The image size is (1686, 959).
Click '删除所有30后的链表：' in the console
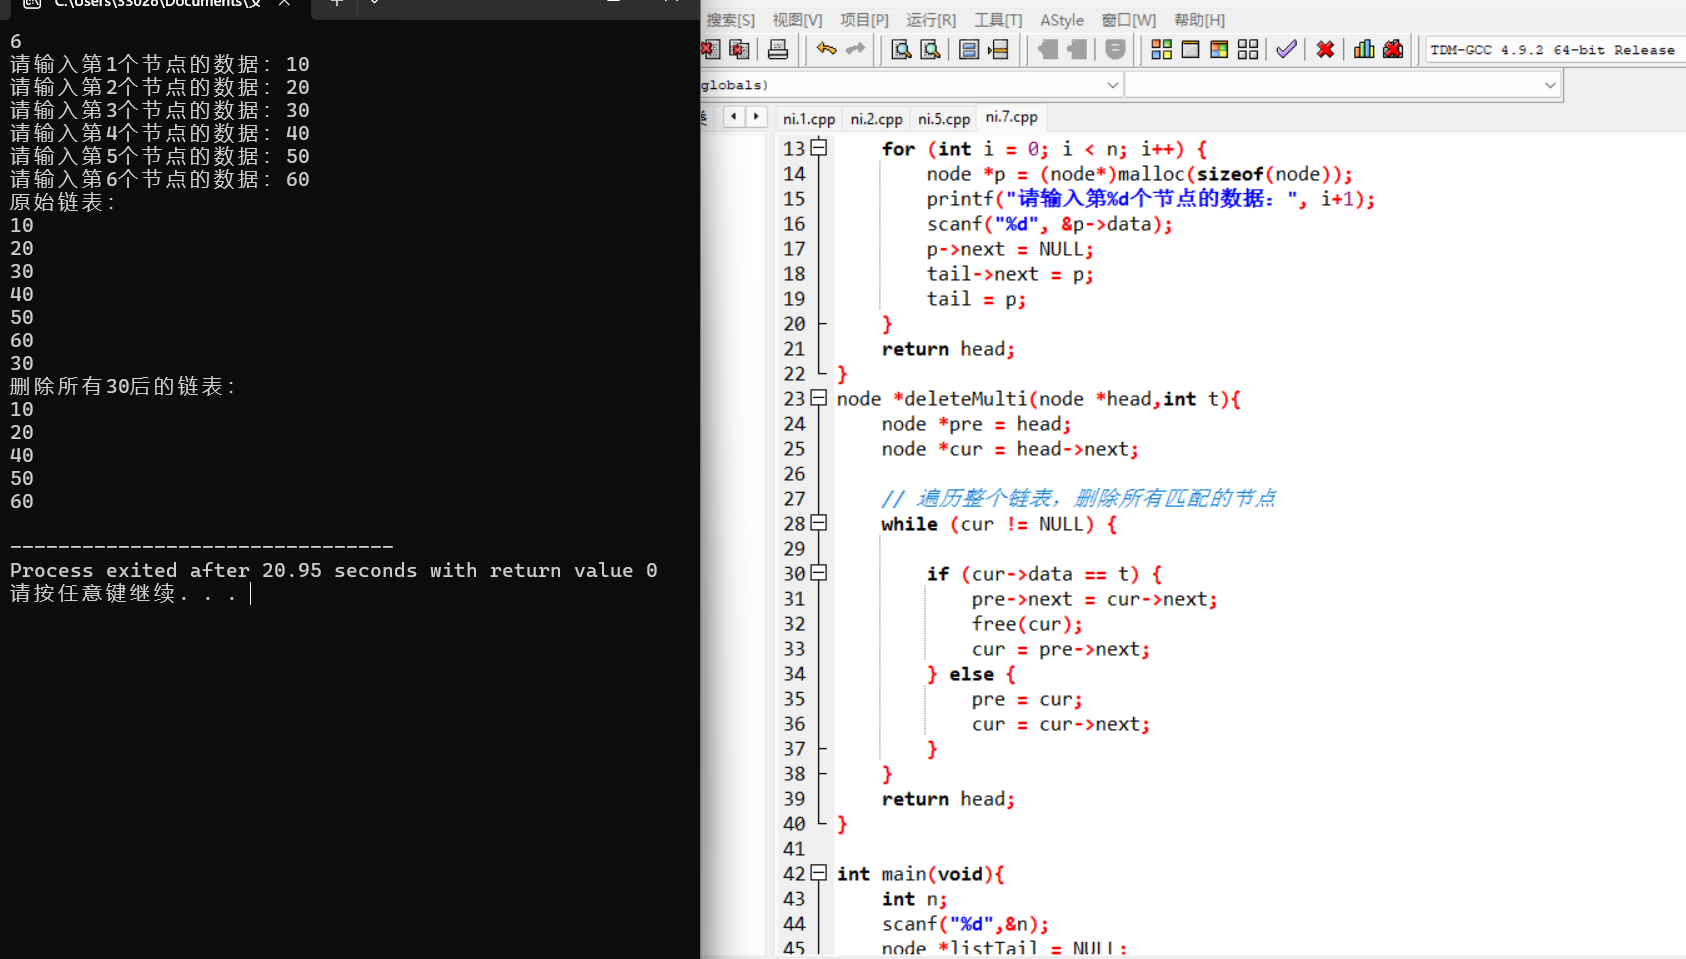123,386
